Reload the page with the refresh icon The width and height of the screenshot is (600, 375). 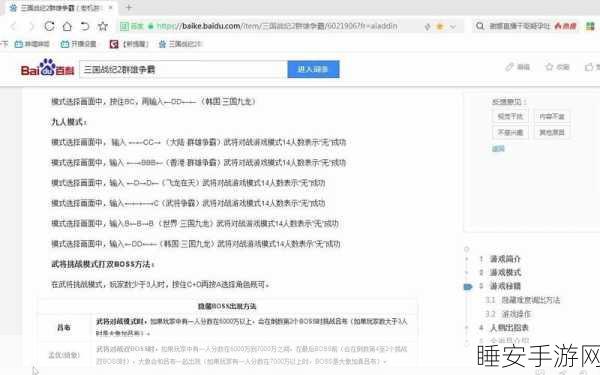tap(49, 26)
